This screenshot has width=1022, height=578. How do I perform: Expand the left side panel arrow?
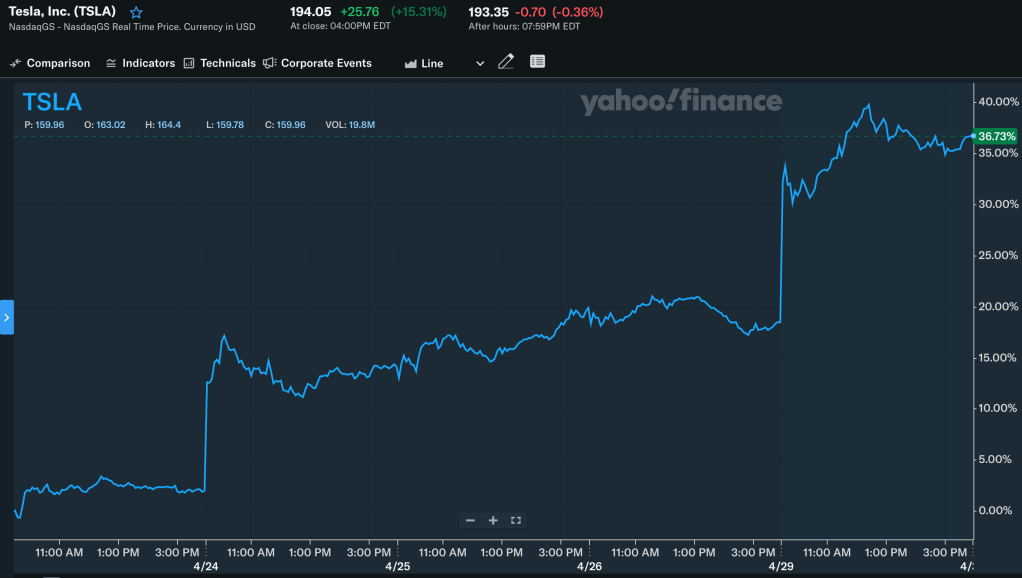[x=7, y=317]
